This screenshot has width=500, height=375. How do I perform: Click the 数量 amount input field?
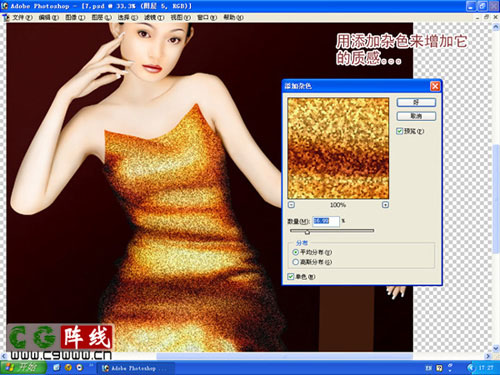click(326, 221)
